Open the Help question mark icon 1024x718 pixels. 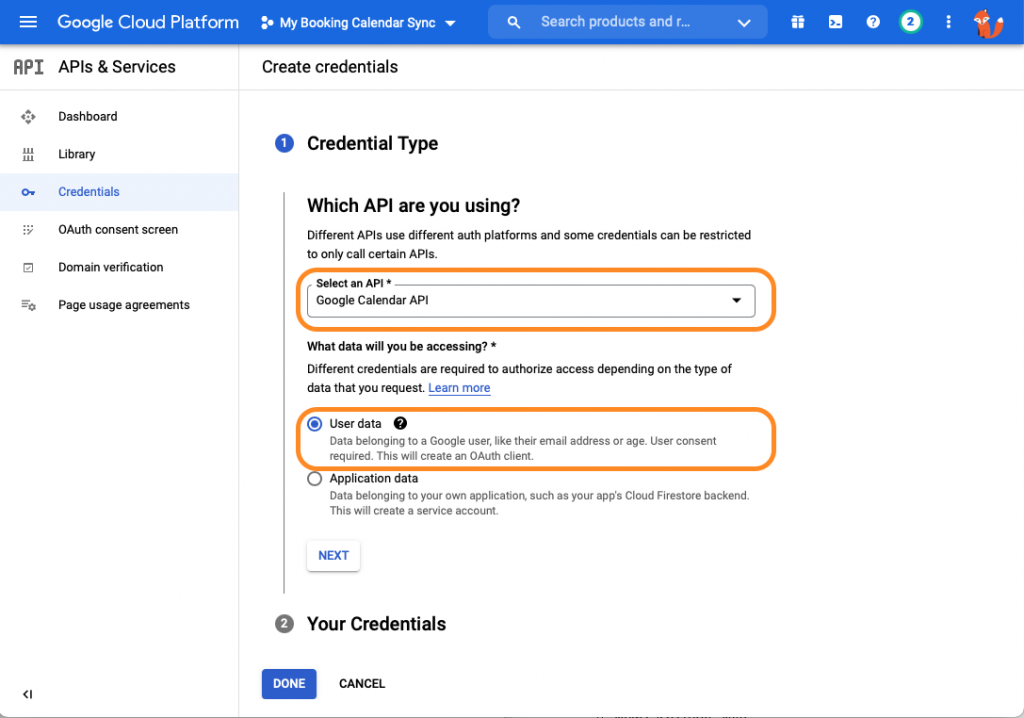873,22
